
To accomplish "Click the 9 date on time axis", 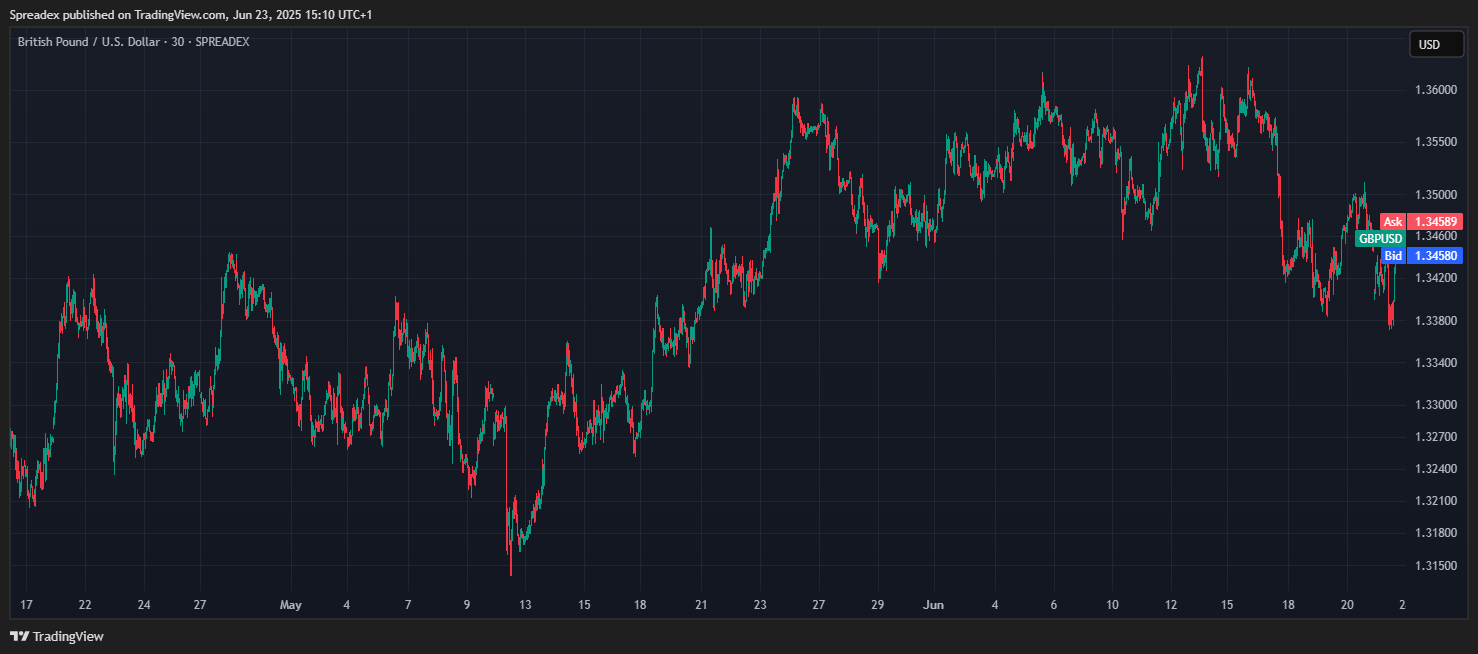I will [466, 605].
